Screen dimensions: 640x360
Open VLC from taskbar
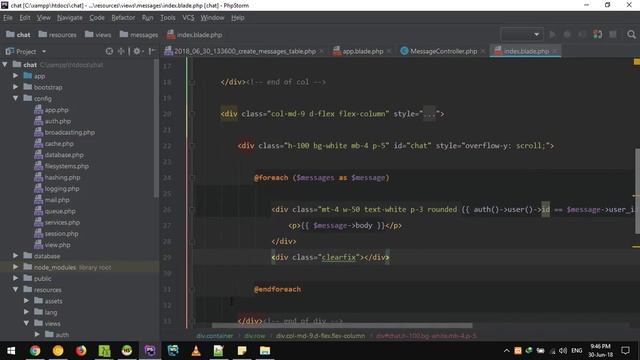196,351
